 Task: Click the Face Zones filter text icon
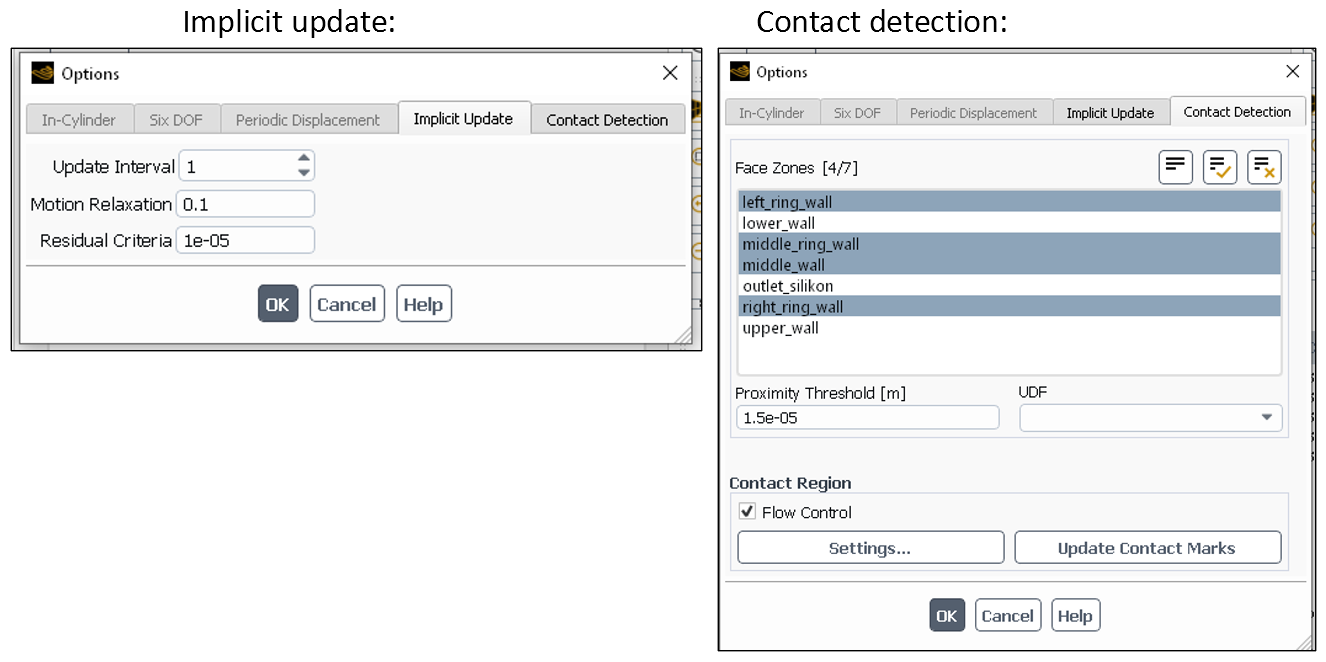[x=1175, y=167]
